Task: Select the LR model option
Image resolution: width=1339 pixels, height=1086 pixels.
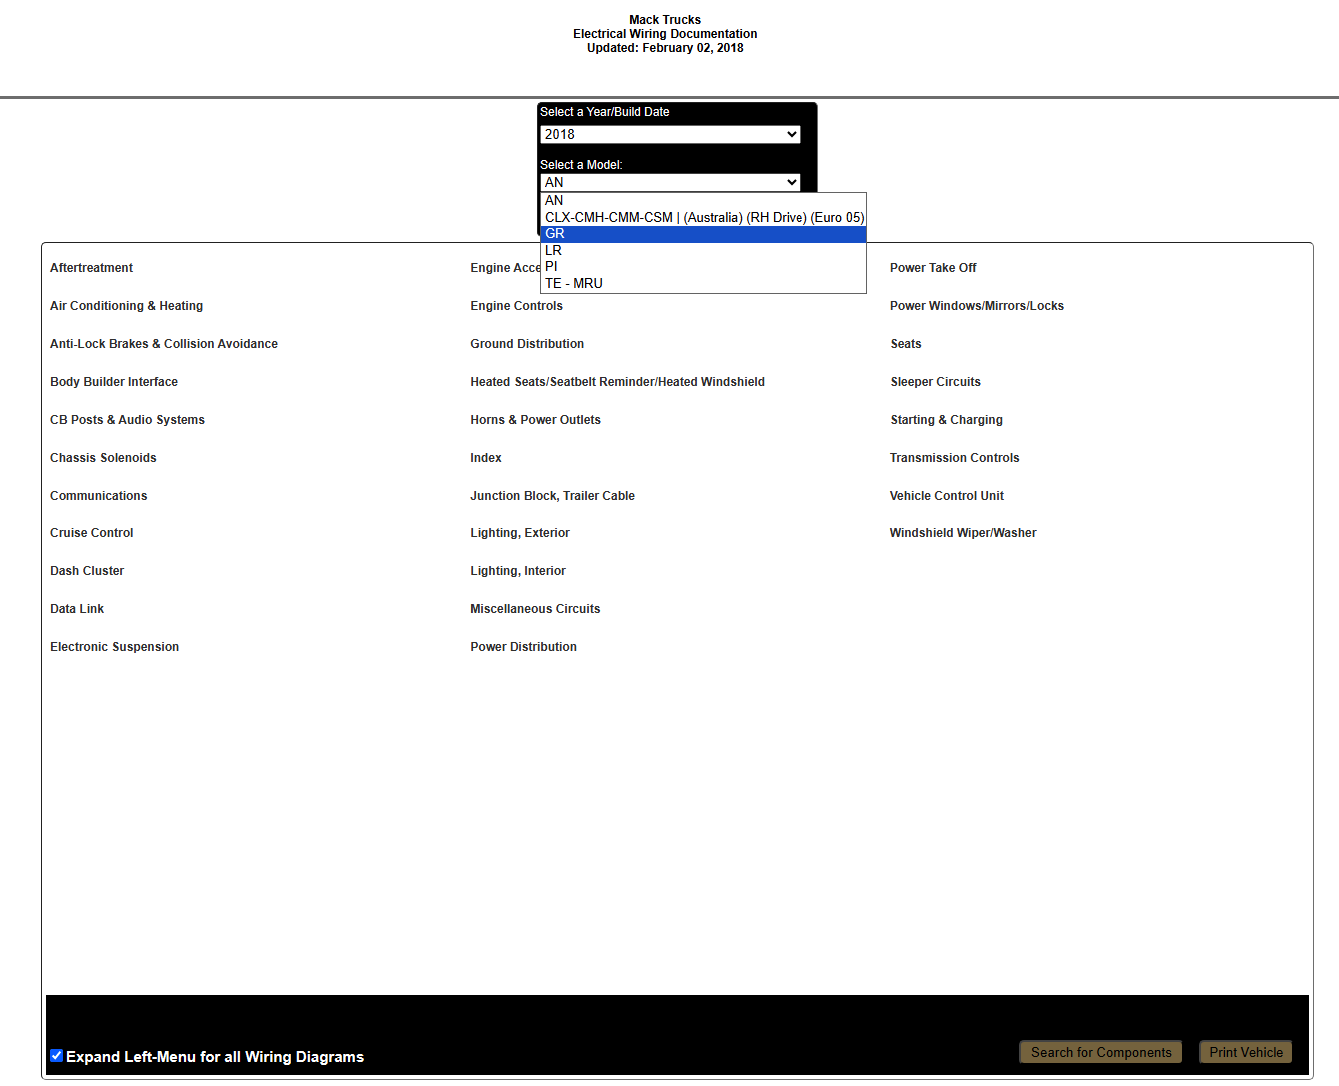Action: click(x=702, y=250)
